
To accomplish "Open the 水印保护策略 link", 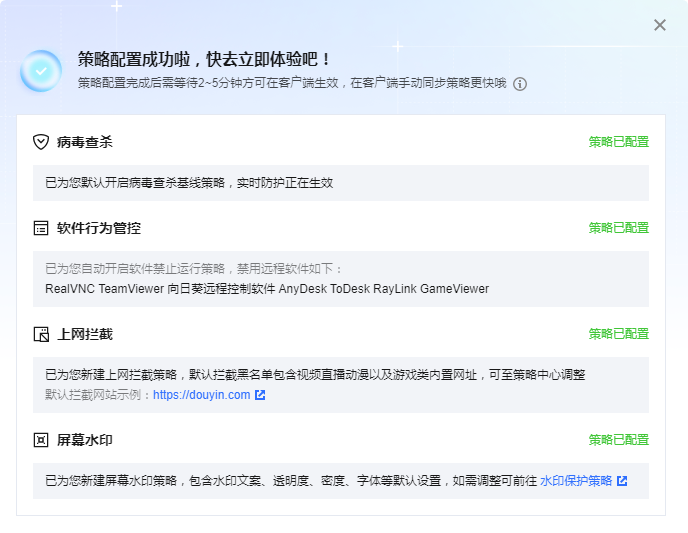I will coord(576,481).
